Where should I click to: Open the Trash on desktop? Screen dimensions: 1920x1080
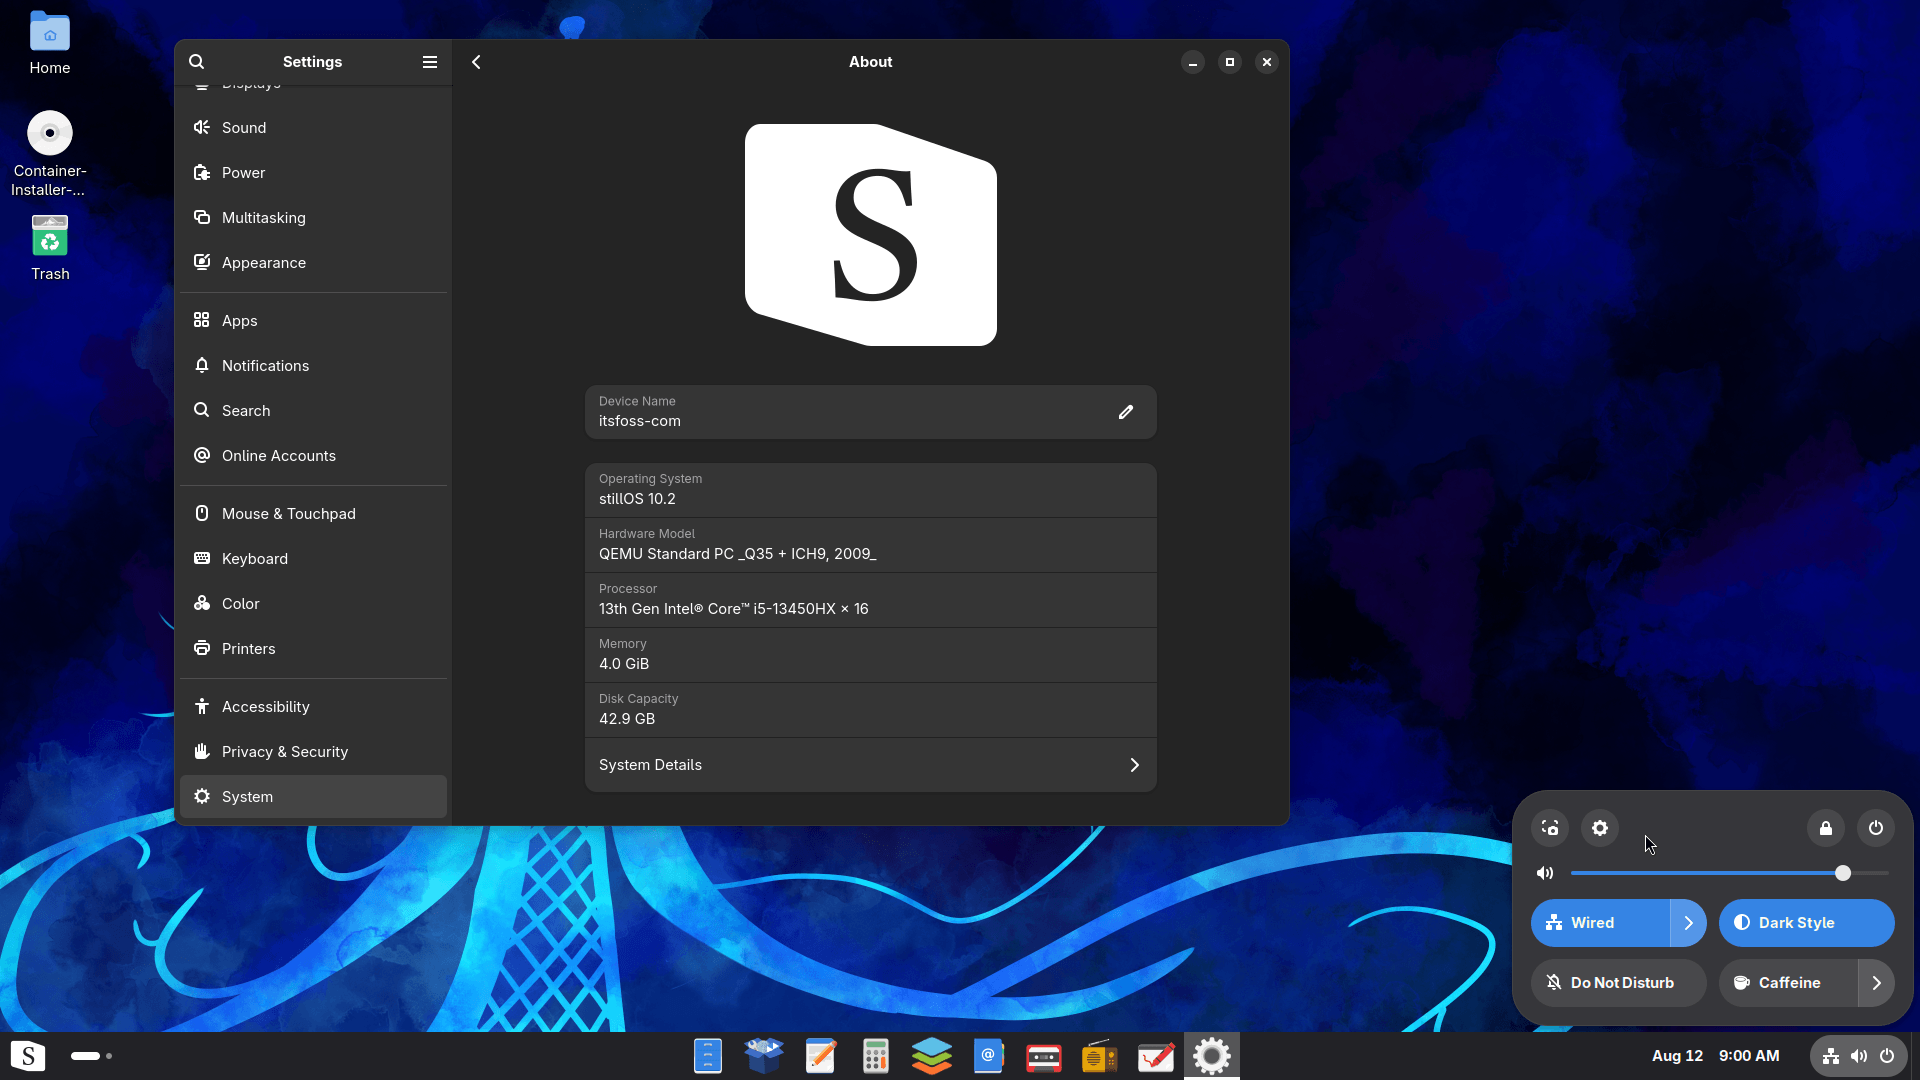coord(50,248)
